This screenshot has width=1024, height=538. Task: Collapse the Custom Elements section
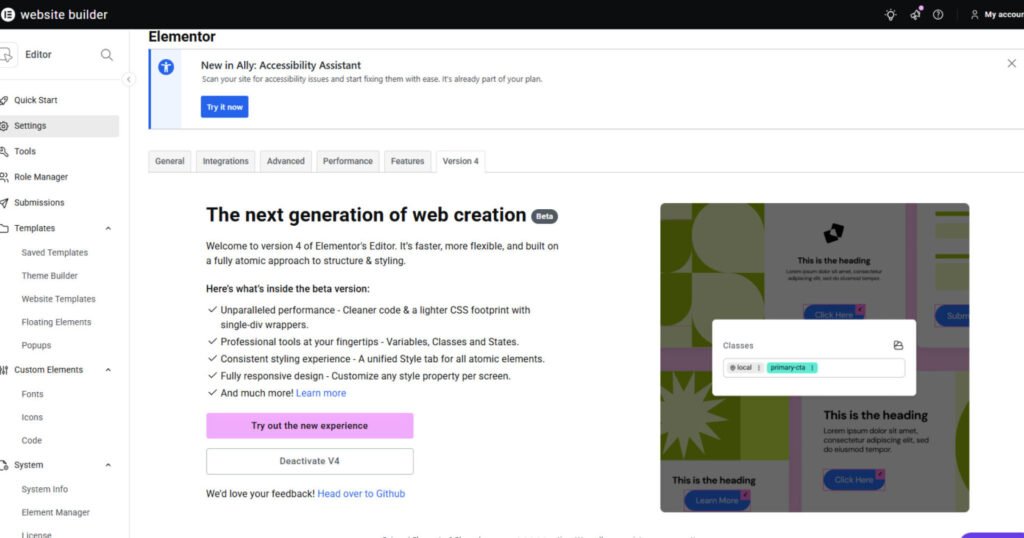[x=108, y=370]
